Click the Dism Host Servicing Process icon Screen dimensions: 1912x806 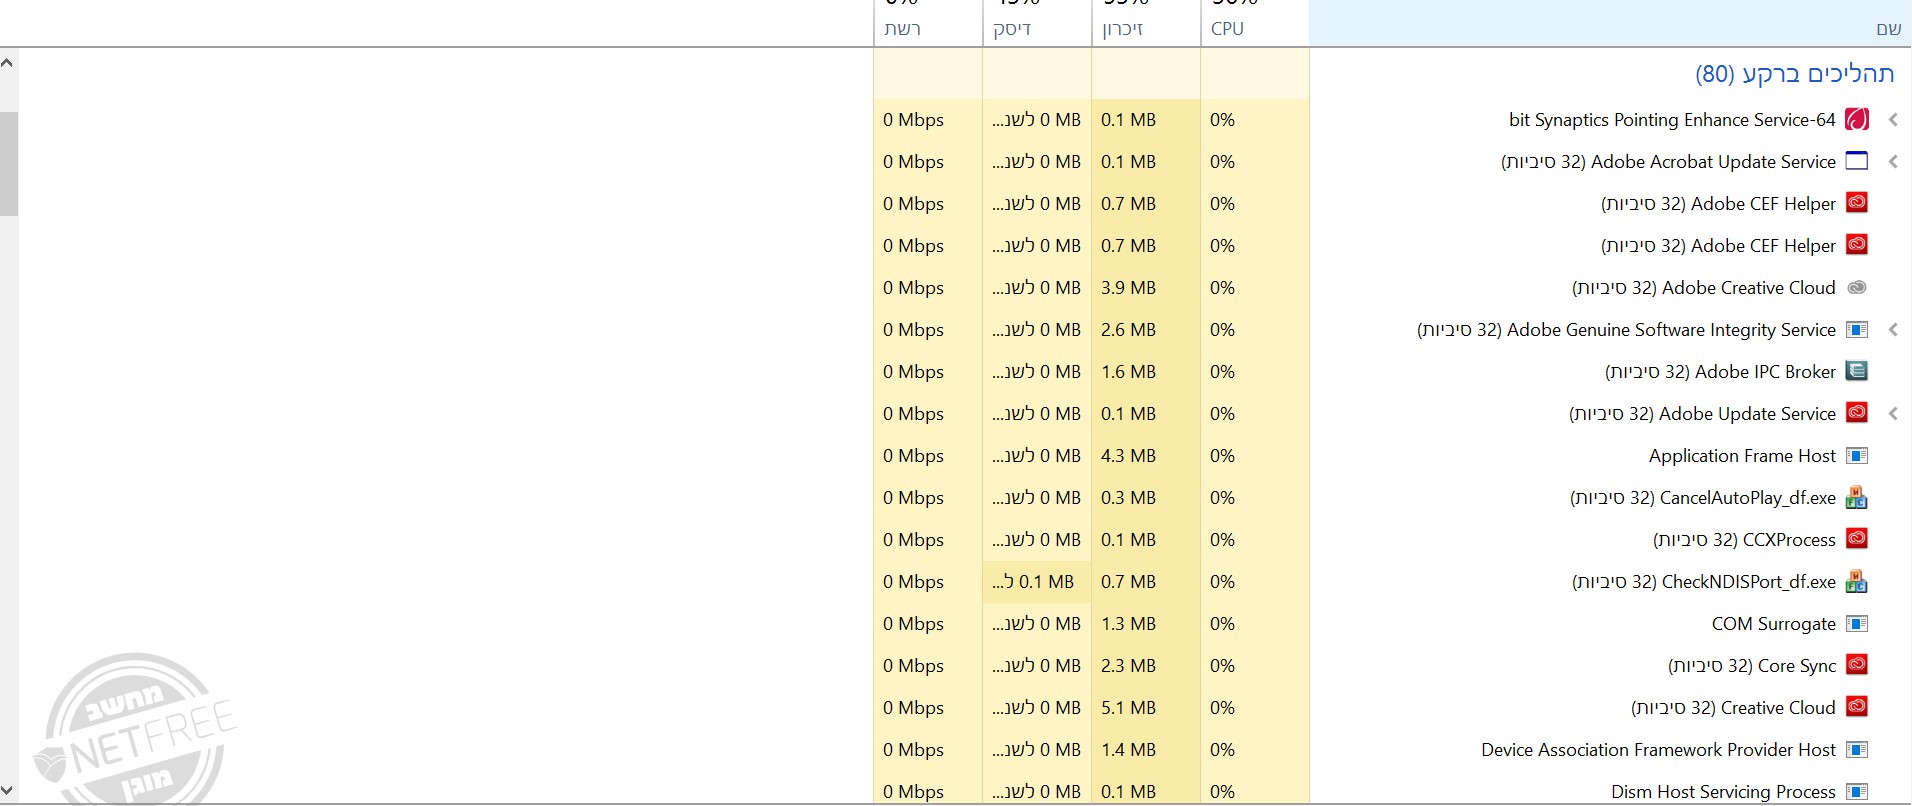point(1857,792)
